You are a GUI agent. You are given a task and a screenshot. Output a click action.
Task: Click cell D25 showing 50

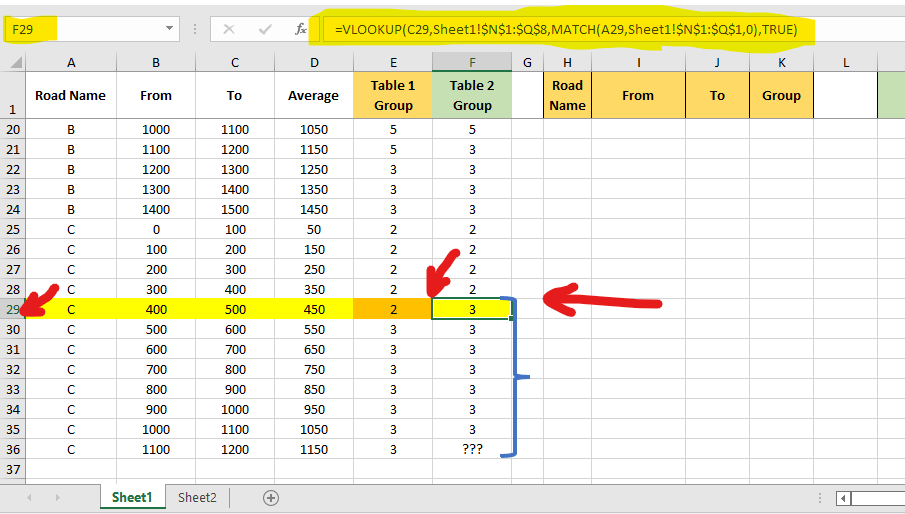314,230
